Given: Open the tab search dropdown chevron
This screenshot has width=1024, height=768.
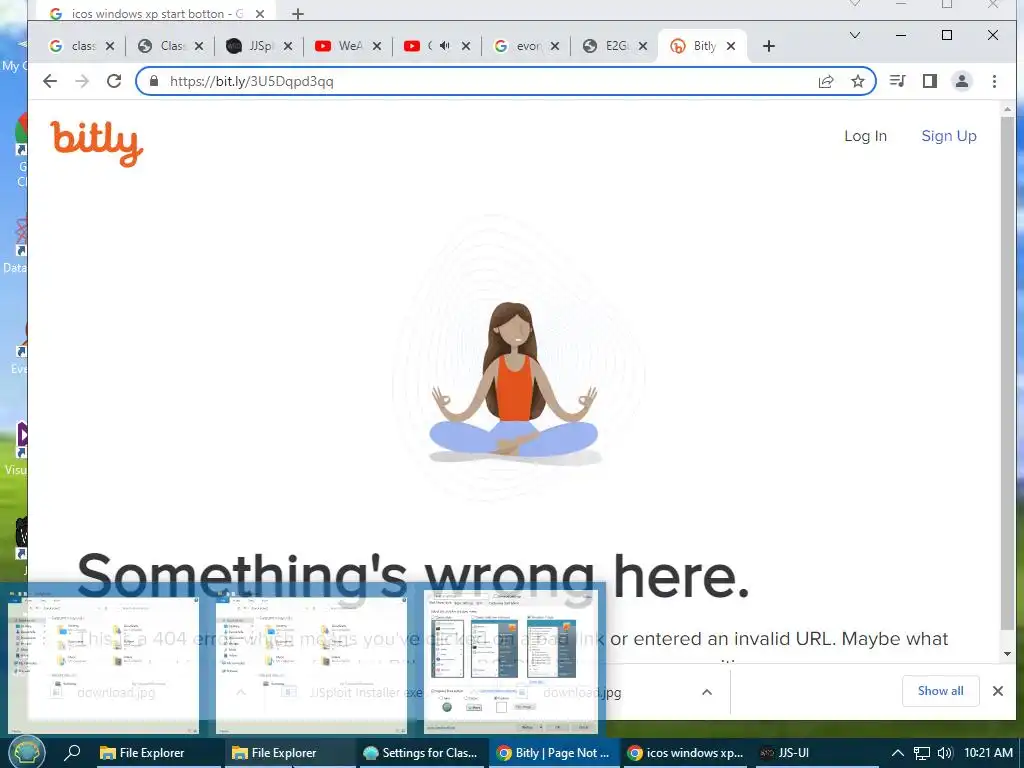Looking at the screenshot, I should click(854, 35).
